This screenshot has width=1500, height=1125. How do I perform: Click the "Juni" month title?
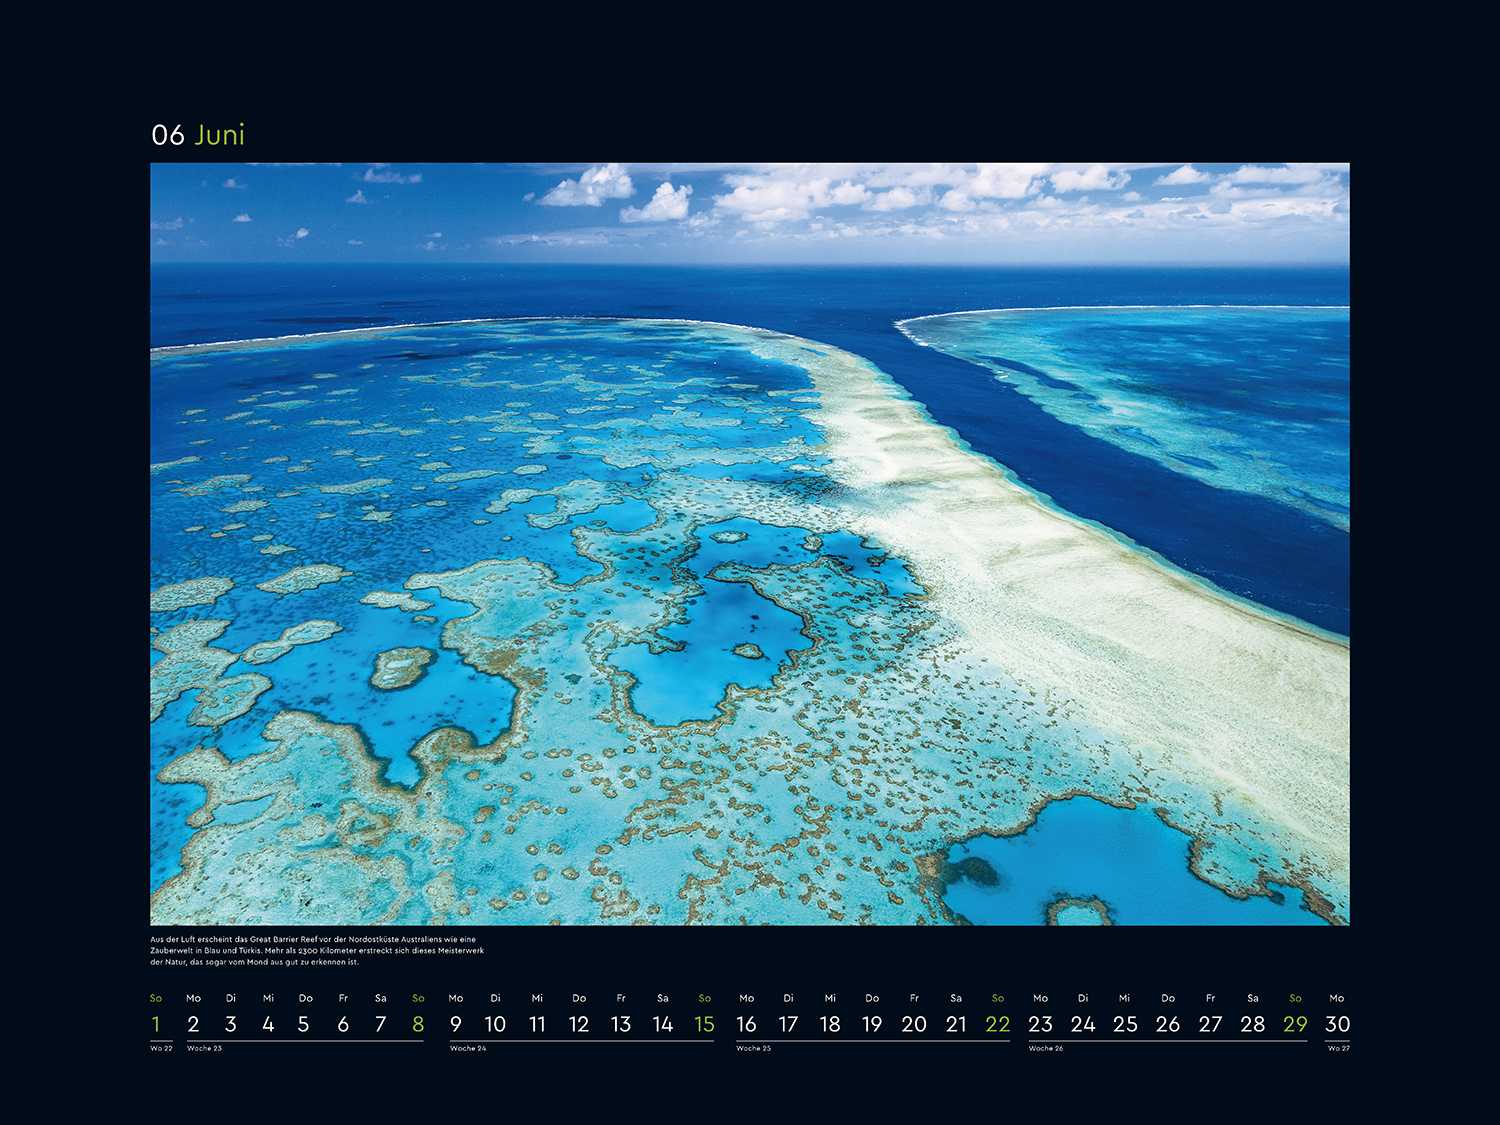(220, 135)
